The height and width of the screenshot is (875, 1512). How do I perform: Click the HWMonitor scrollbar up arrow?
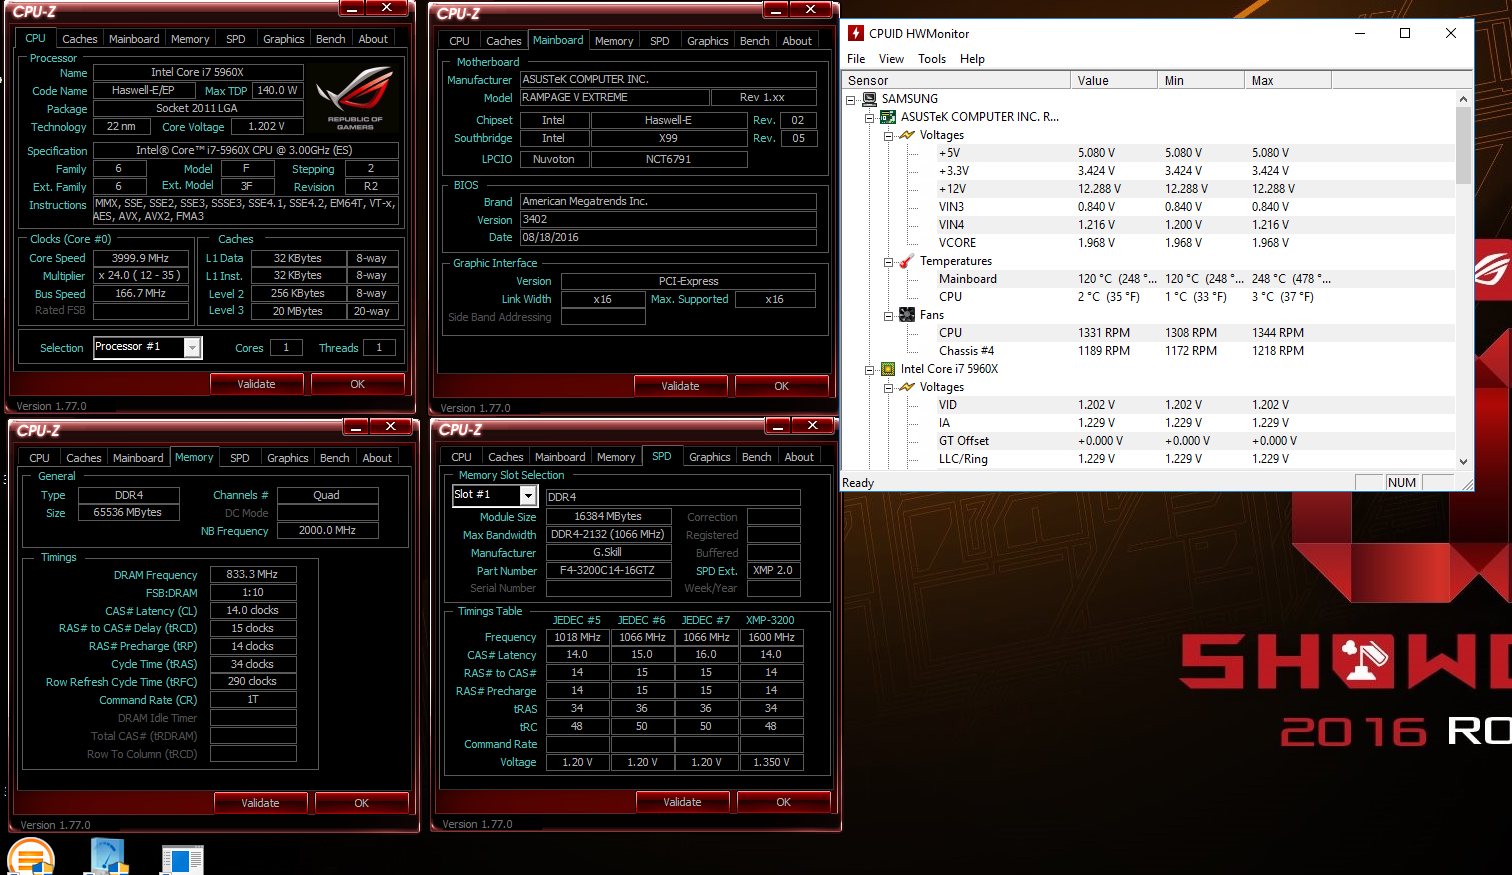[x=1464, y=99]
